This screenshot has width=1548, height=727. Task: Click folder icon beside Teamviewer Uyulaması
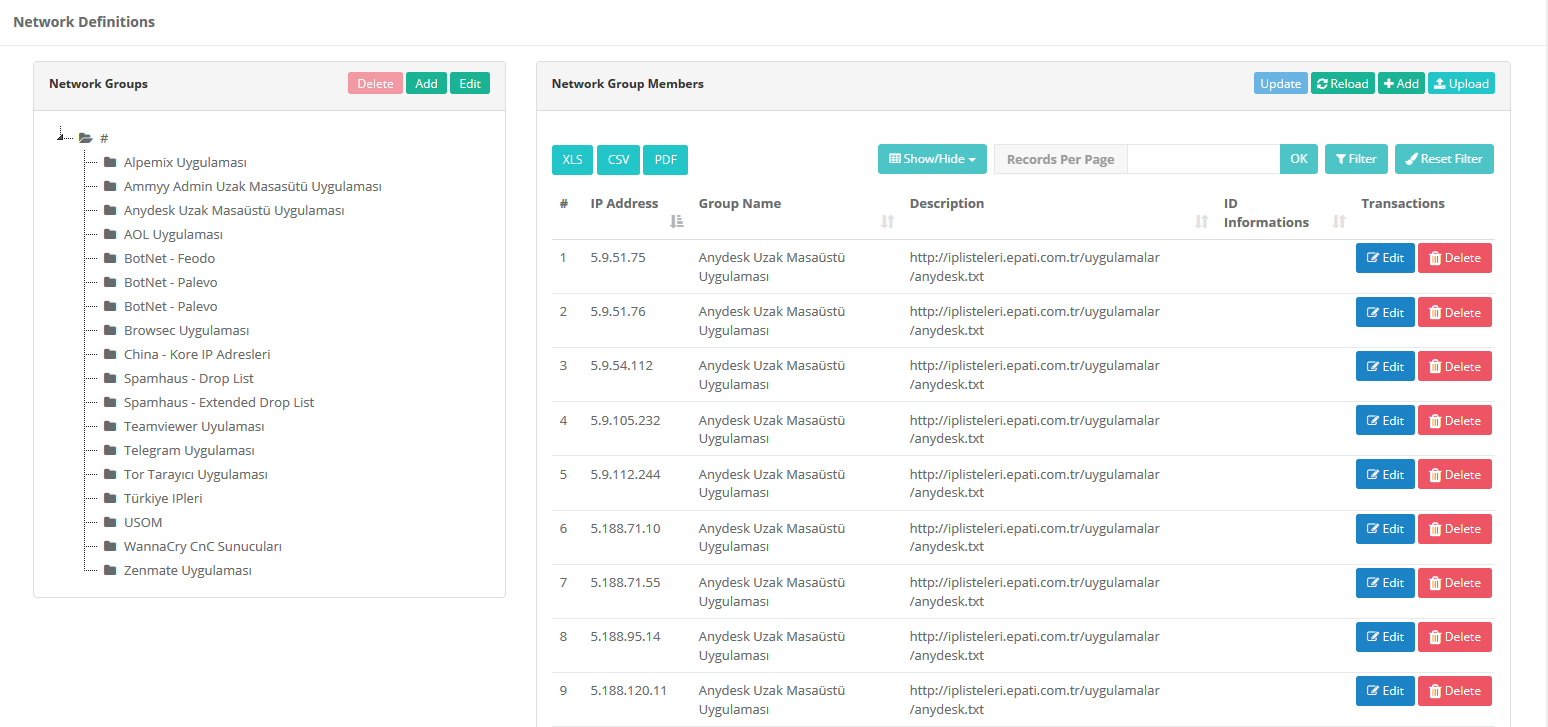(x=110, y=426)
